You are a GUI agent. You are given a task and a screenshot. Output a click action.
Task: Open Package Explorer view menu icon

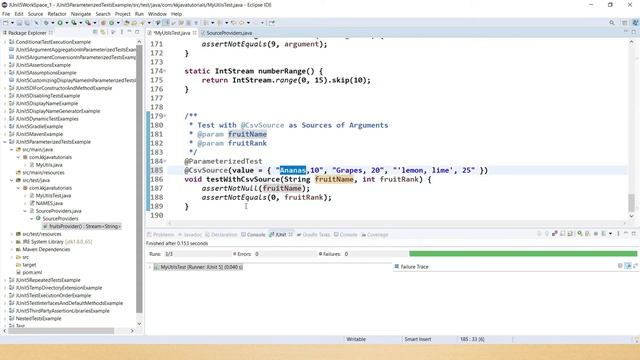[x=122, y=32]
